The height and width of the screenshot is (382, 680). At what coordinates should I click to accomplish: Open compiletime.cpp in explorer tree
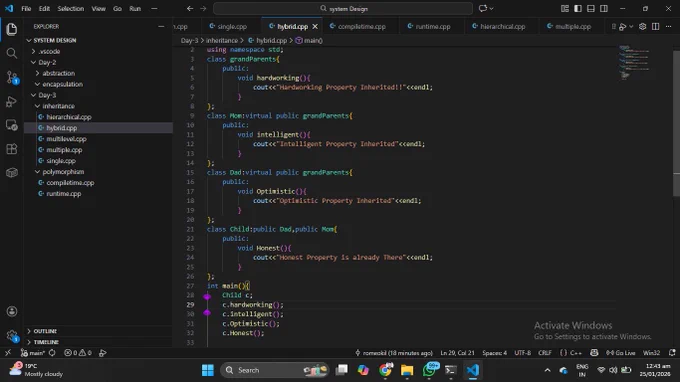[x=70, y=183]
